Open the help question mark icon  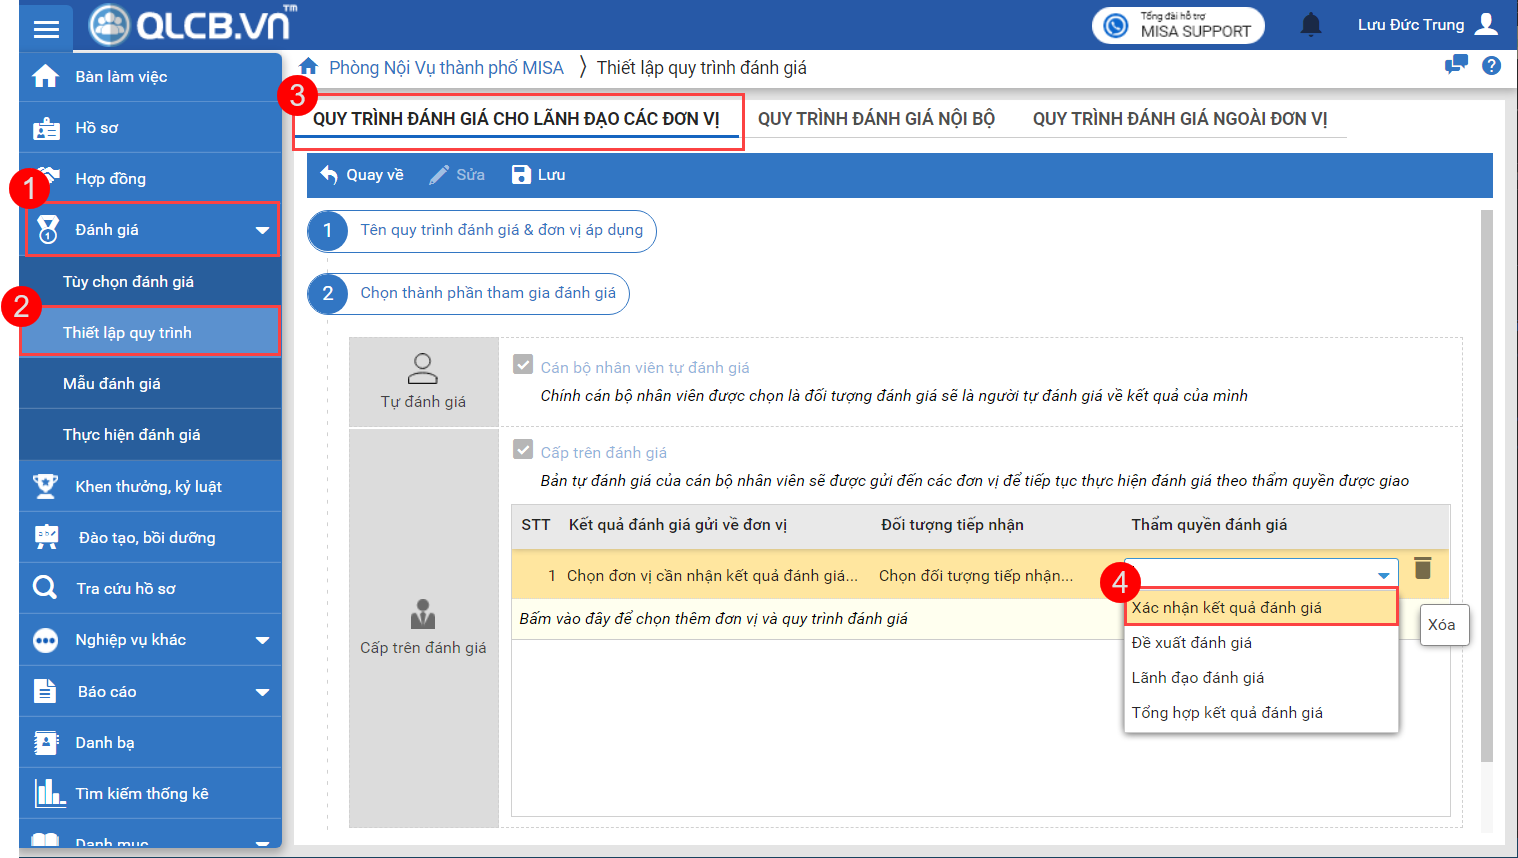(x=1491, y=66)
